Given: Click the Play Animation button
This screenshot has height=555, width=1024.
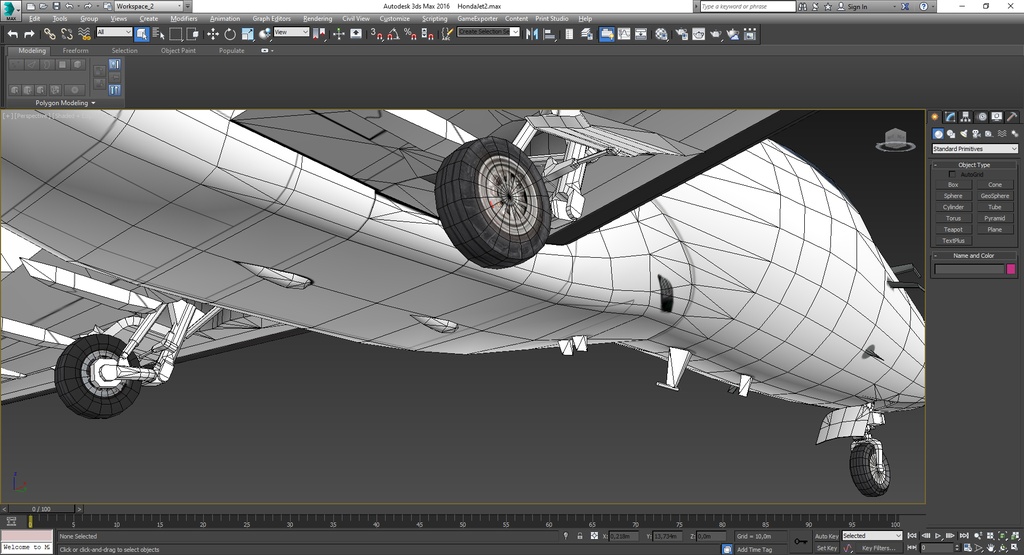Looking at the screenshot, I should coord(938,536).
